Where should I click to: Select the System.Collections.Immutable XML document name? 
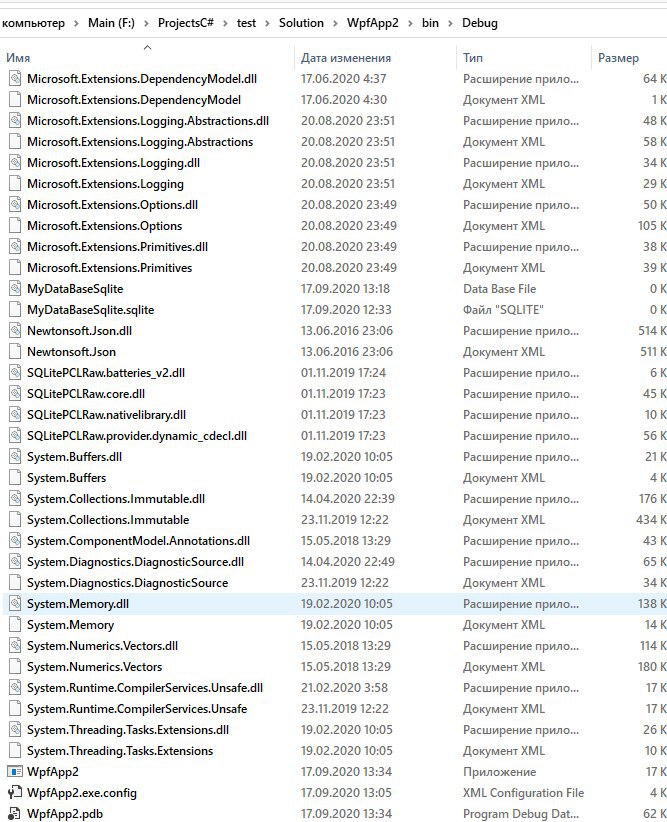[x=108, y=520]
